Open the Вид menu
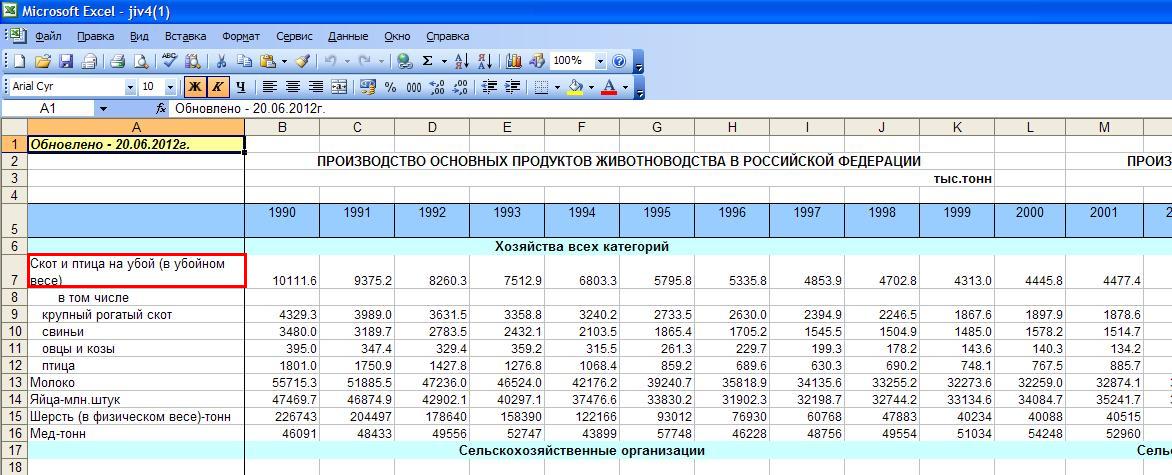Viewport: 1172px width, 475px height. [139, 36]
